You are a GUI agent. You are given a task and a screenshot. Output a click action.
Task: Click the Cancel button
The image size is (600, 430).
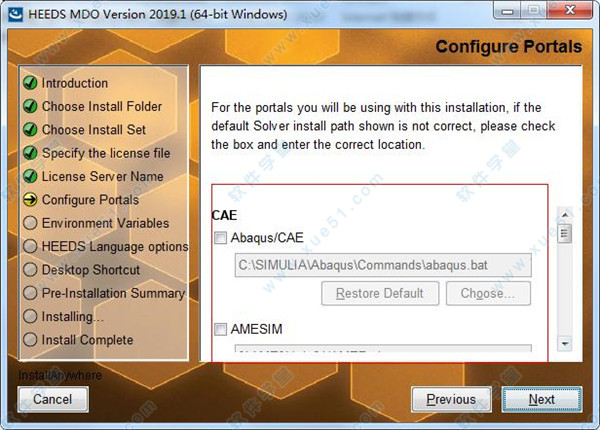pyautogui.click(x=53, y=399)
